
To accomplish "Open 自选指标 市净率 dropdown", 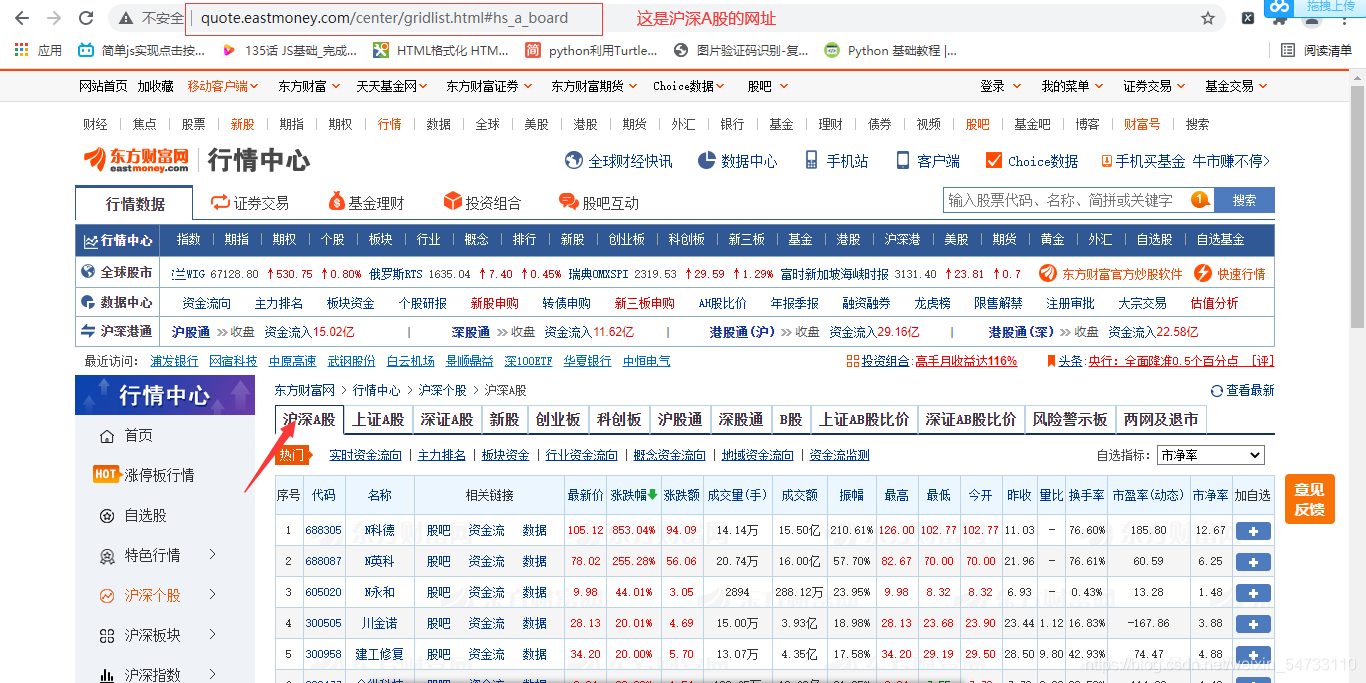I will coord(1211,455).
